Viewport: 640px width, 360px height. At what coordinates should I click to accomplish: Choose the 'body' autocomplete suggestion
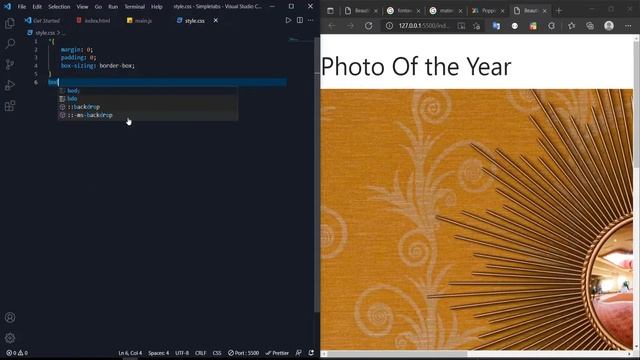point(148,91)
